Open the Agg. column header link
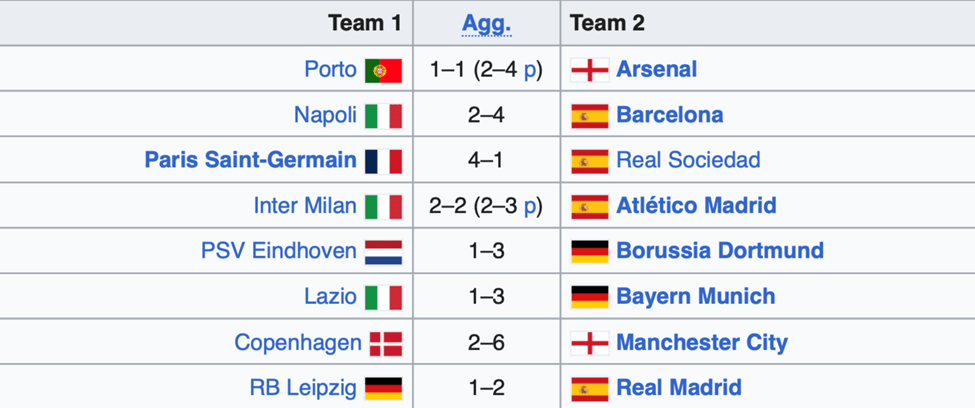Image resolution: width=975 pixels, height=408 pixels. (486, 24)
